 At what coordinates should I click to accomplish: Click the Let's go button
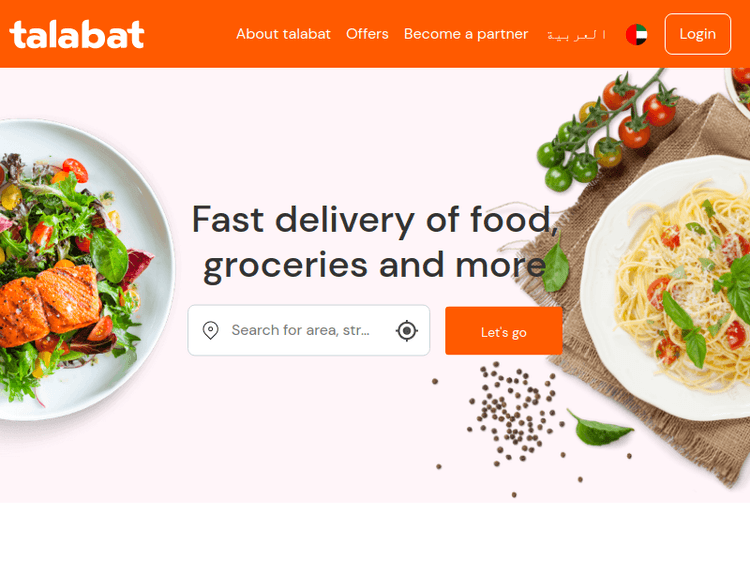(504, 331)
